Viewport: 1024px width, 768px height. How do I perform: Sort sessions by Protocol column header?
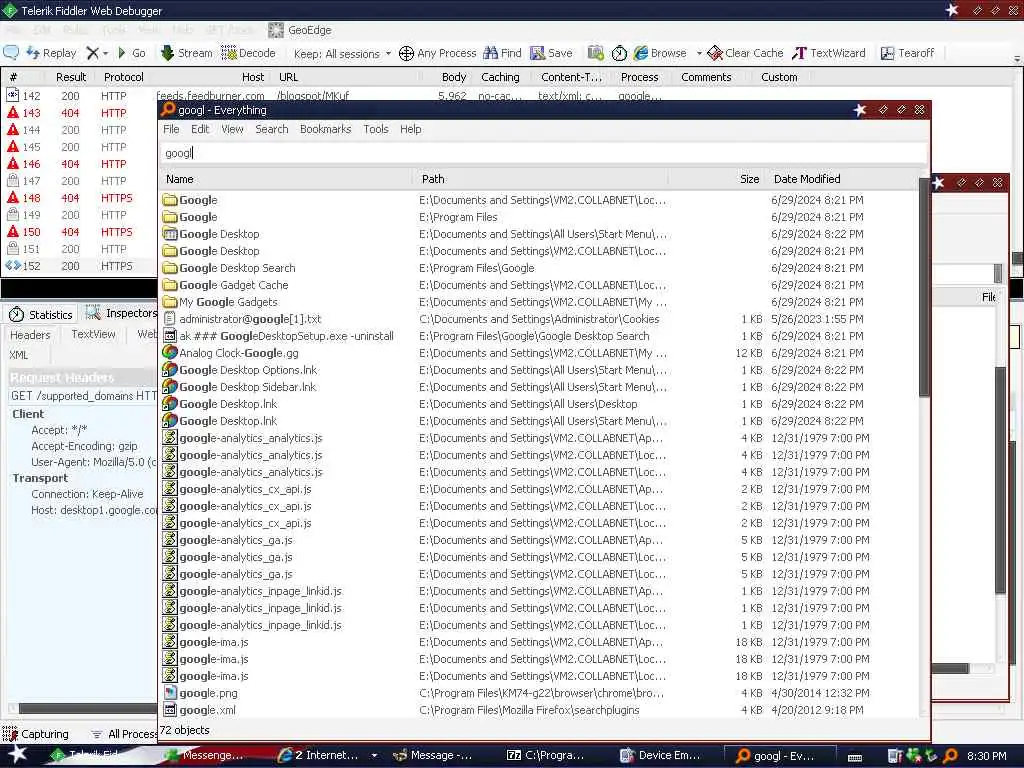pos(123,77)
